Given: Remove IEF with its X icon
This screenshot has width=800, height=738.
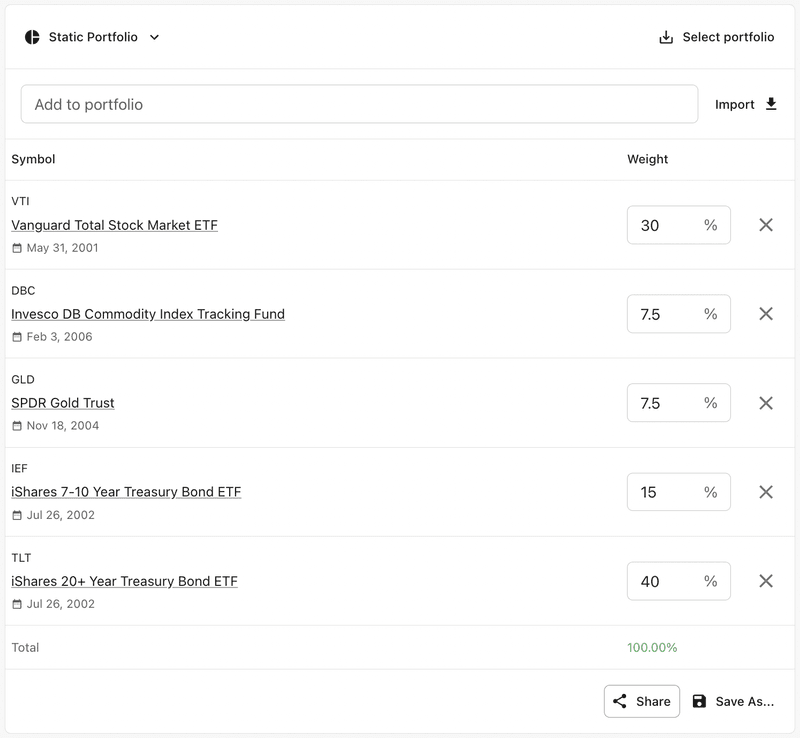Looking at the screenshot, I should coord(766,492).
